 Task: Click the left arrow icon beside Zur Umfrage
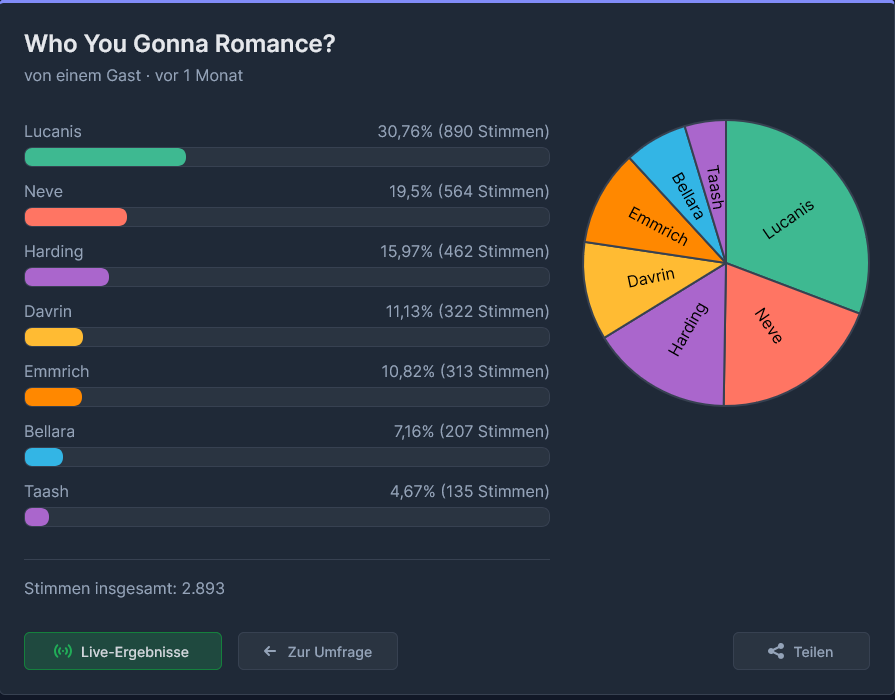pos(270,651)
